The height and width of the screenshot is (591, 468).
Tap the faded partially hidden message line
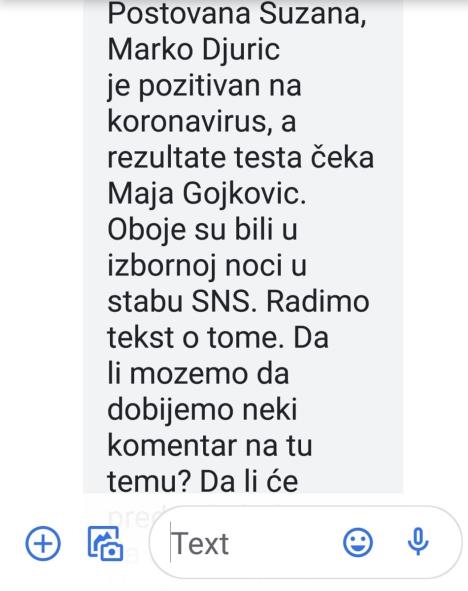click(136, 518)
